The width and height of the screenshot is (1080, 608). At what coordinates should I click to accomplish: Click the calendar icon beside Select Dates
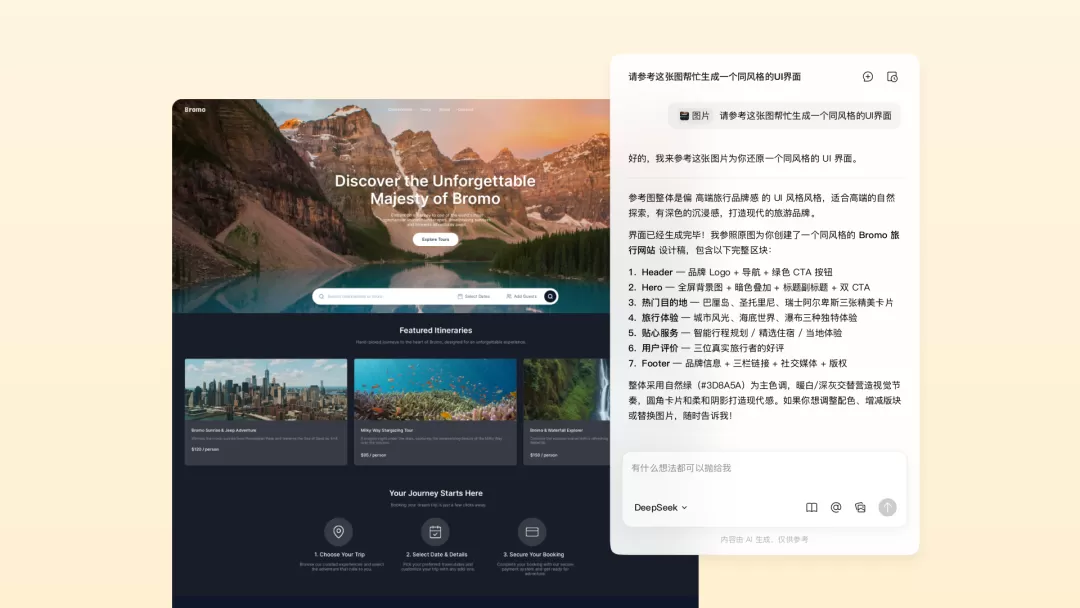click(460, 297)
